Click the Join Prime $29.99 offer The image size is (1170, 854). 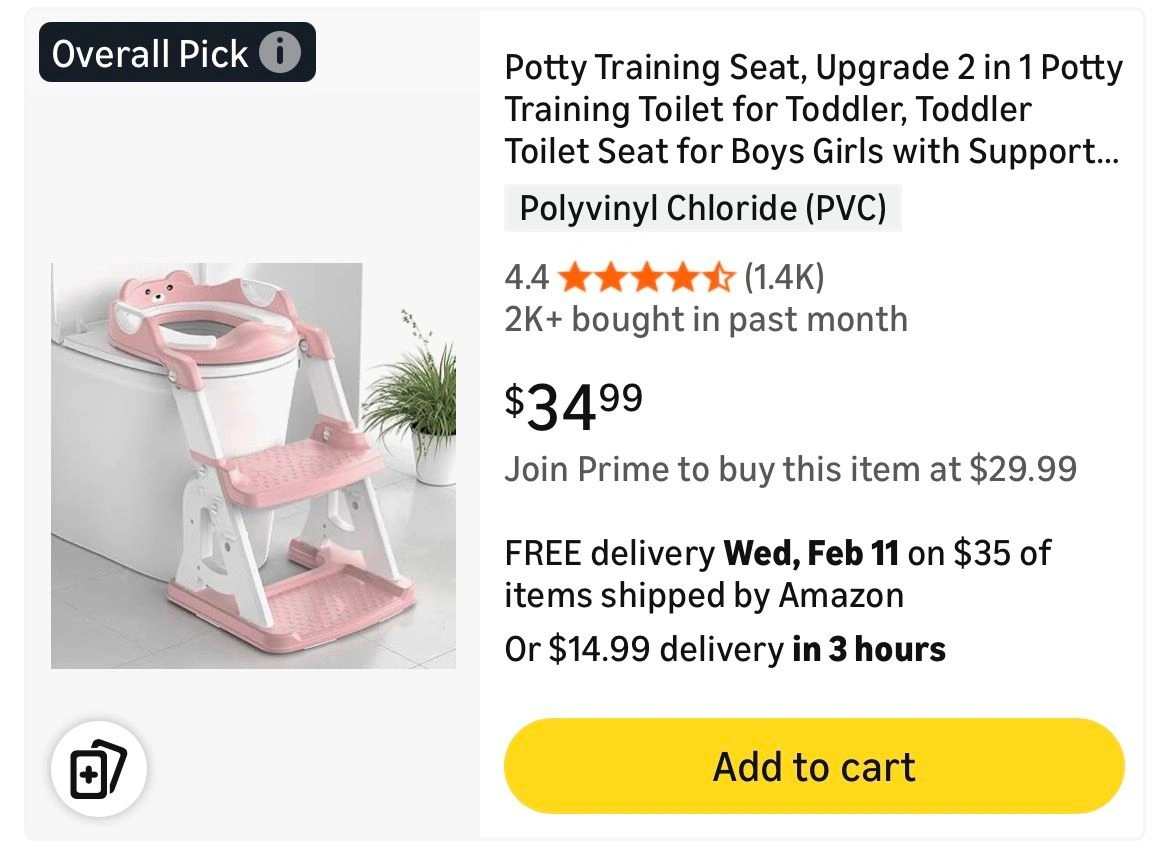[790, 469]
